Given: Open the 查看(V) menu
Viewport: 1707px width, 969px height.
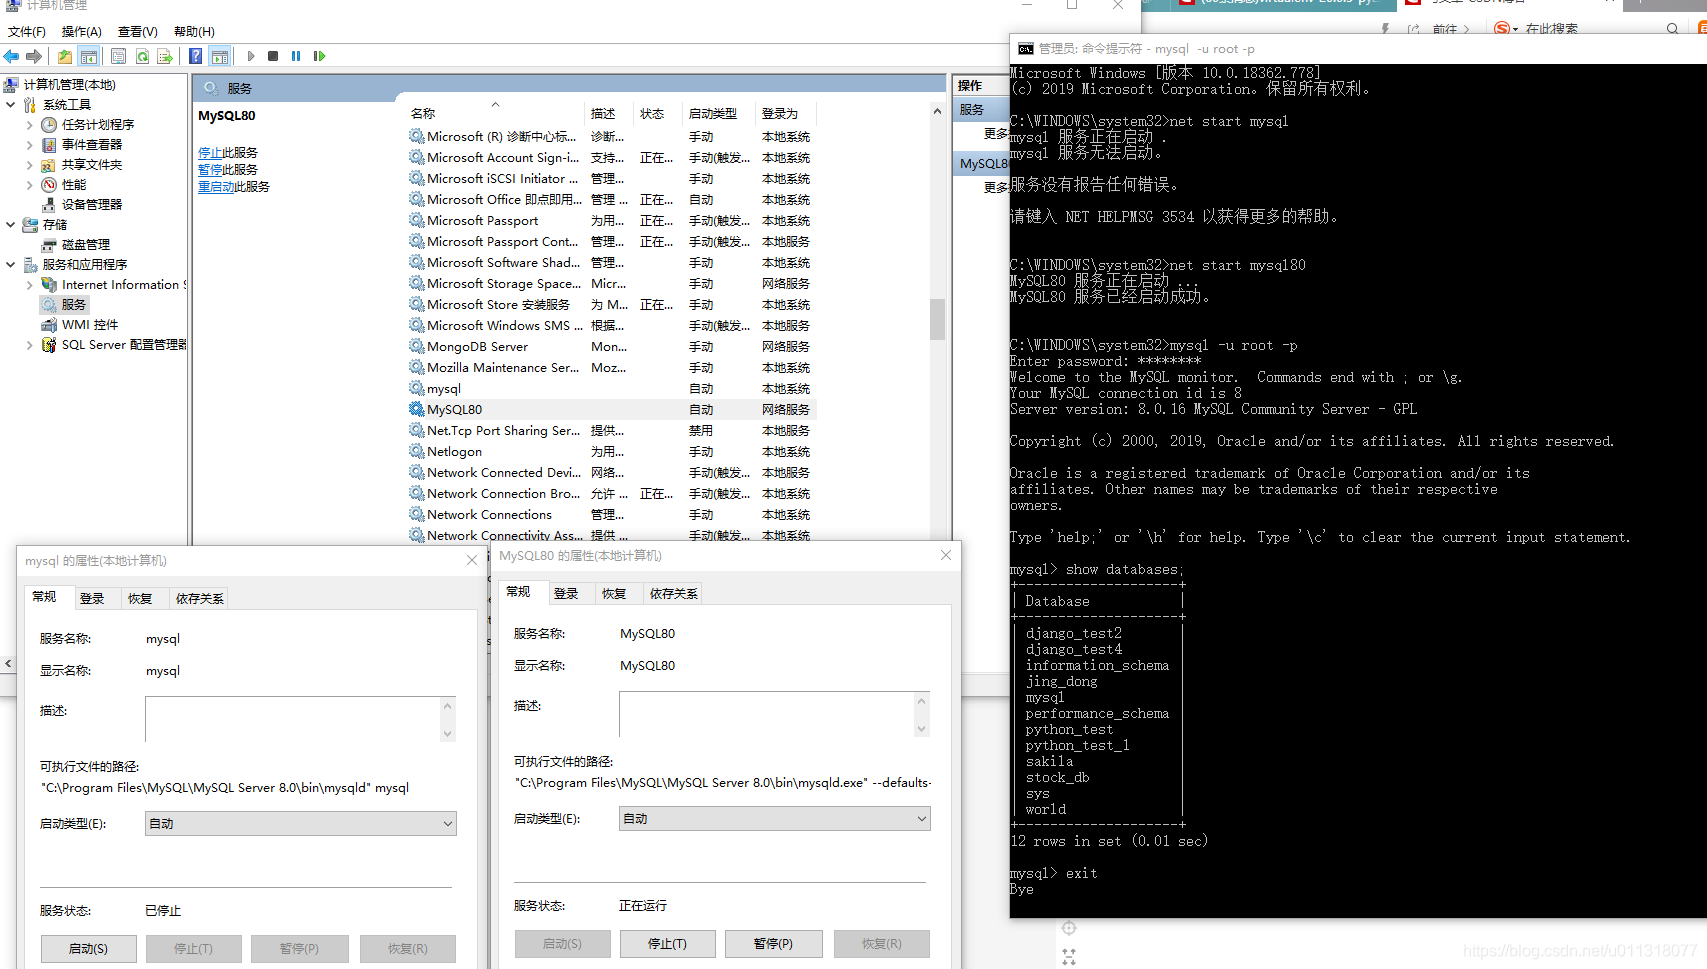Looking at the screenshot, I should pyautogui.click(x=138, y=31).
